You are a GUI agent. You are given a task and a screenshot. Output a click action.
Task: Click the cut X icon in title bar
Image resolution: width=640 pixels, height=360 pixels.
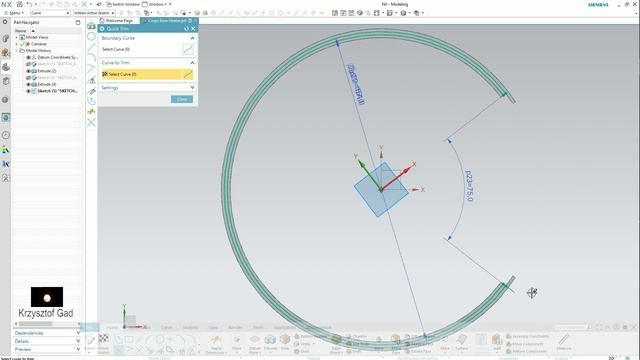coord(84,4)
